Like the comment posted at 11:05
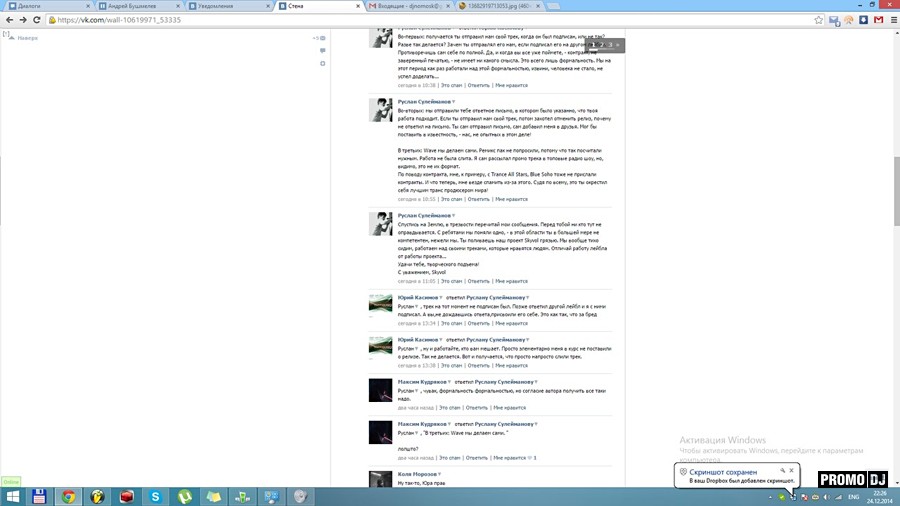Image resolution: width=900 pixels, height=506 pixels. click(x=510, y=282)
